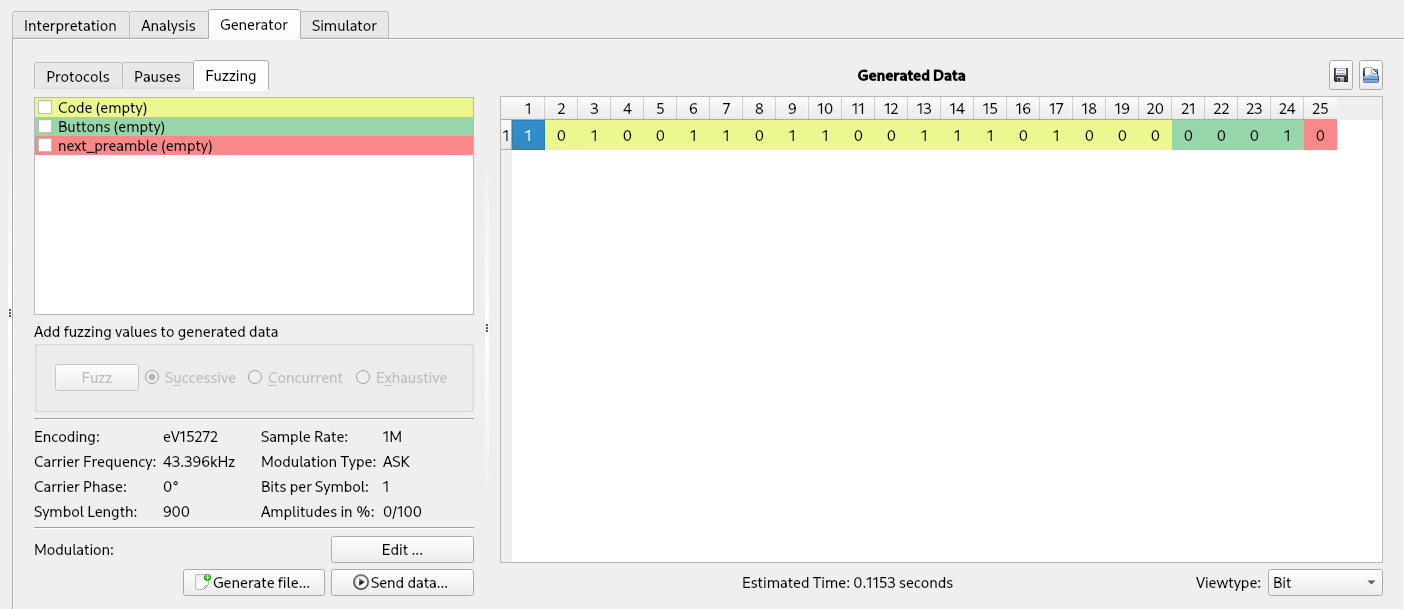Click the Edit modulation button
The height and width of the screenshot is (609, 1404).
tap(402, 550)
